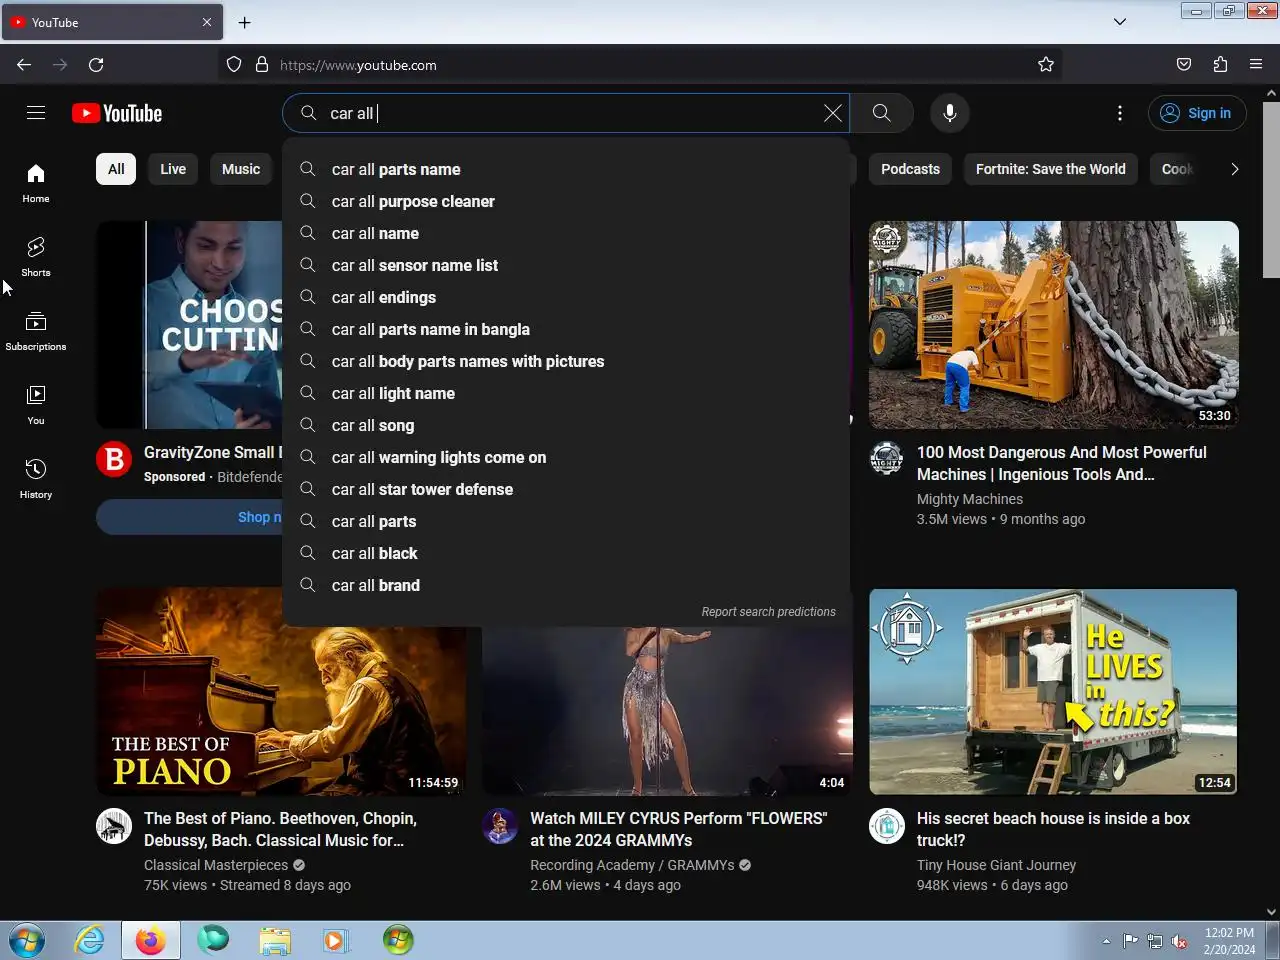Choose suggestion "car all parts name"
1280x960 pixels.
566,169
